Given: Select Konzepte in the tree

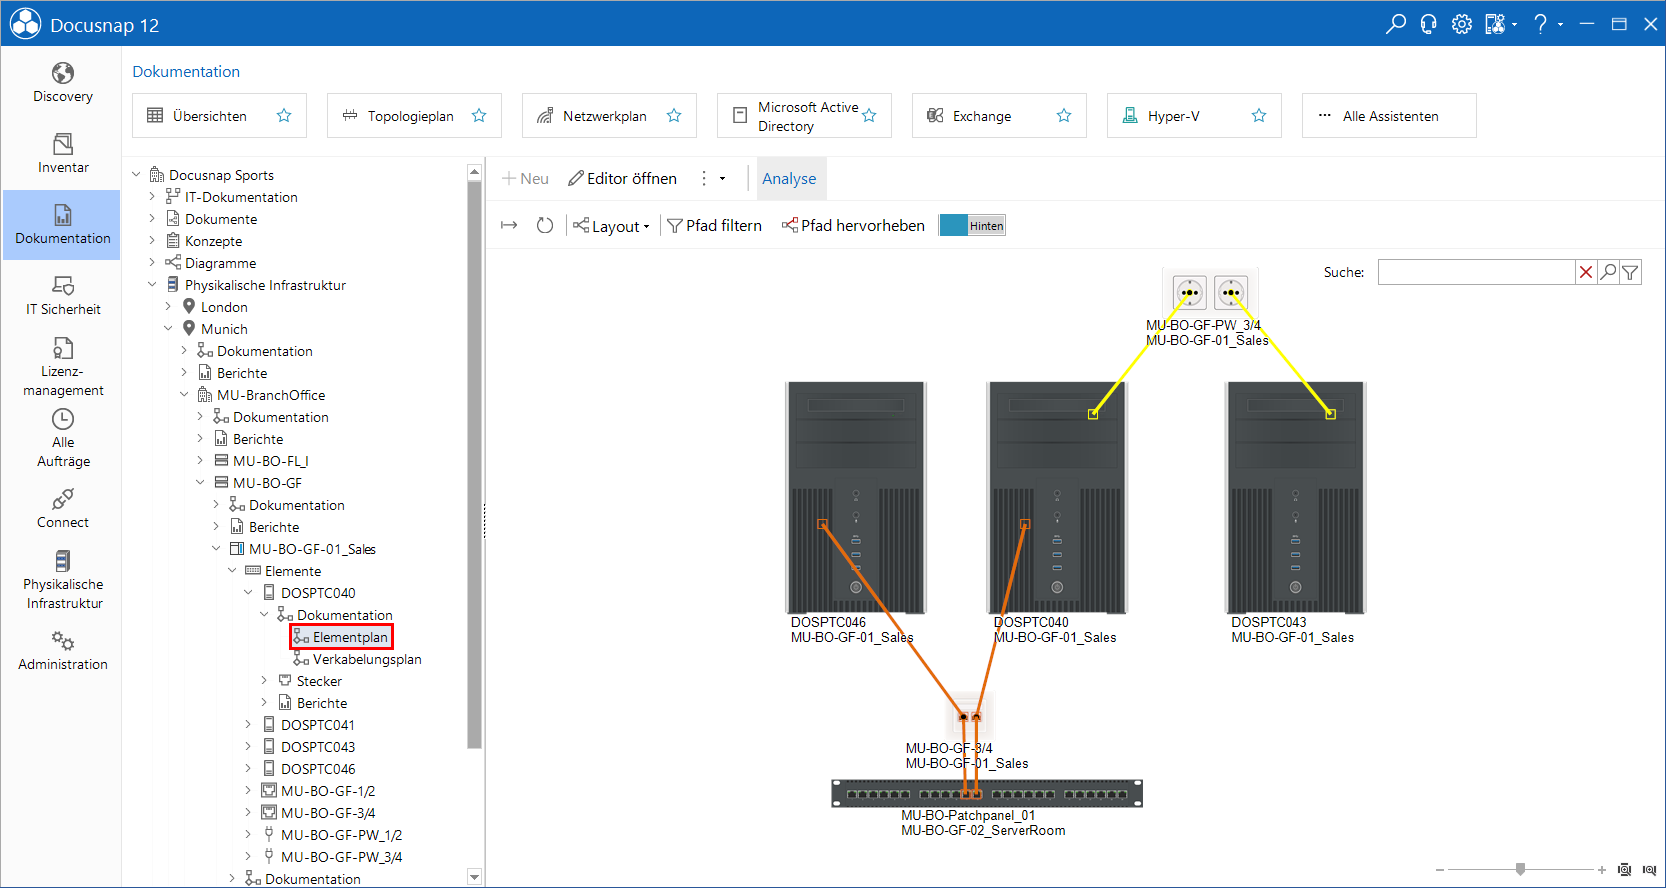Looking at the screenshot, I should click(x=213, y=241).
